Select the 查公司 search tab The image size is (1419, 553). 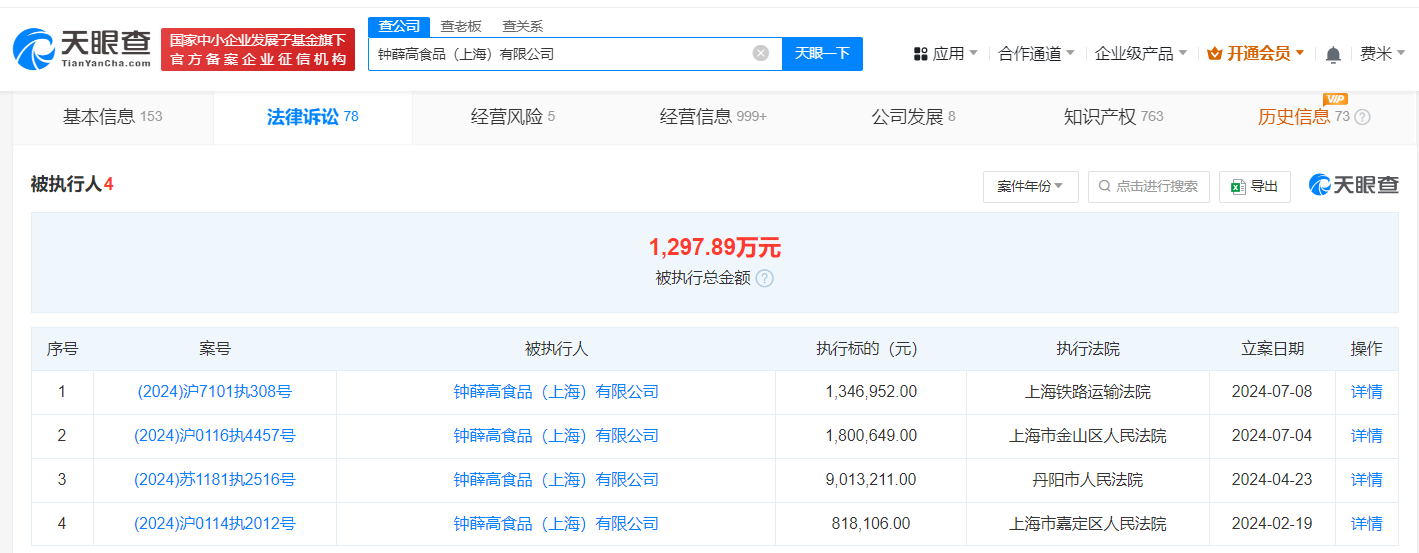tap(399, 26)
